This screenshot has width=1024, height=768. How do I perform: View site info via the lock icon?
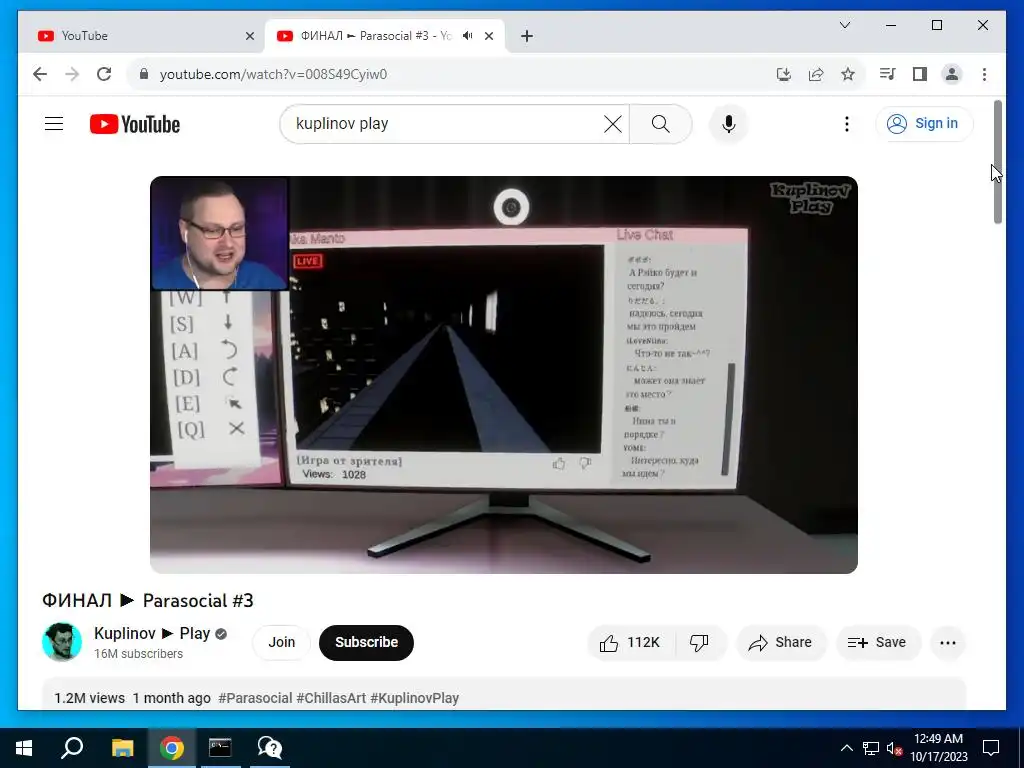[144, 74]
